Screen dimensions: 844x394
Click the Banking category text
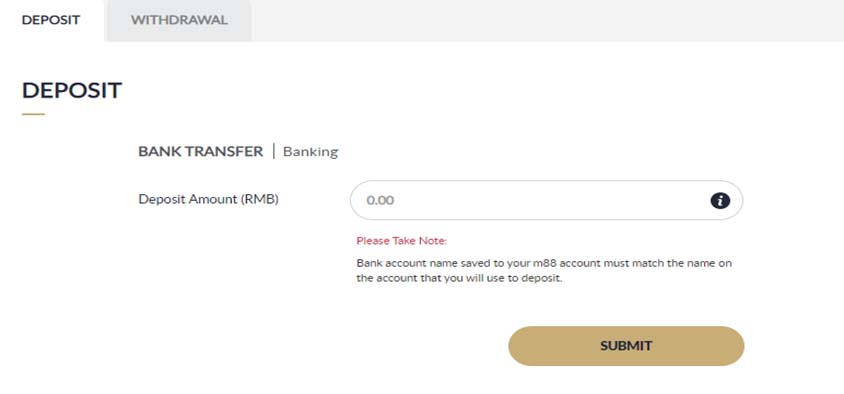311,152
